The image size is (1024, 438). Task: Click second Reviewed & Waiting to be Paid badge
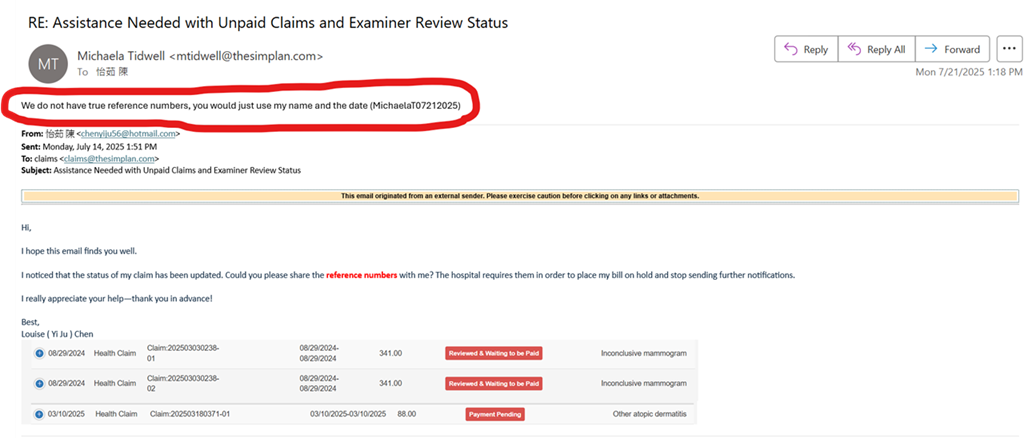click(494, 383)
